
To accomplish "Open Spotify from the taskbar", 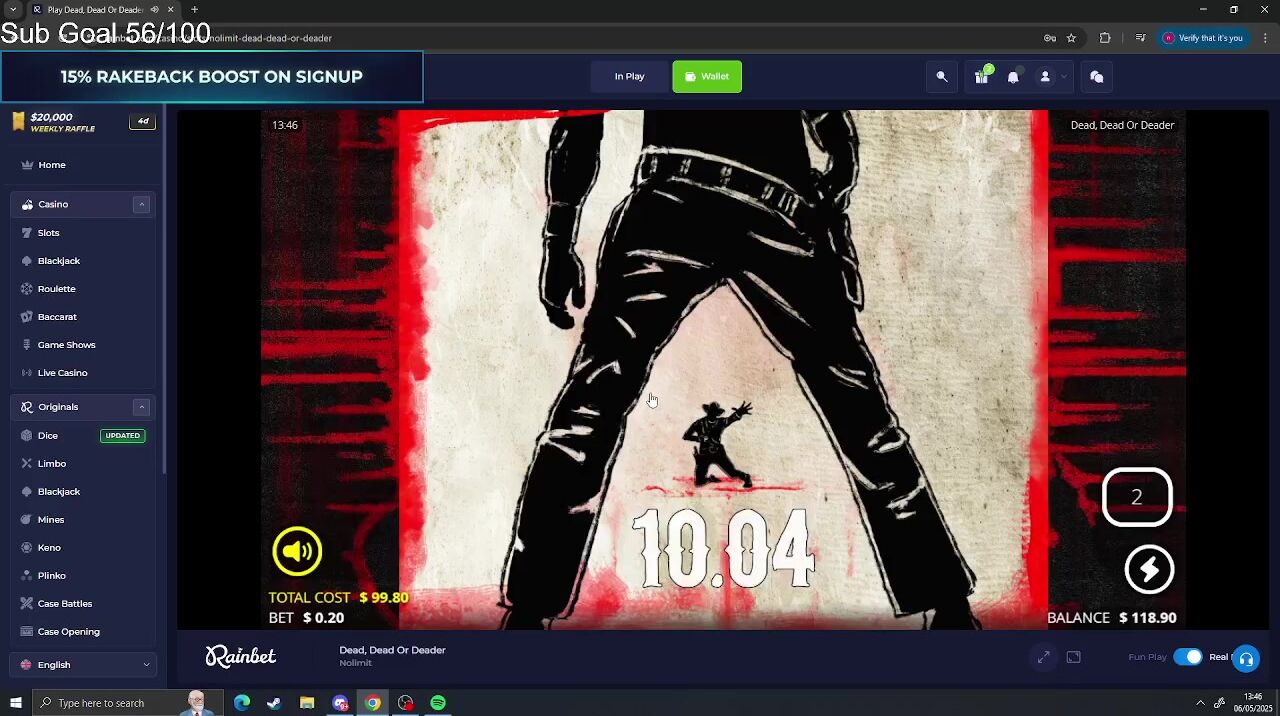I will tap(438, 703).
